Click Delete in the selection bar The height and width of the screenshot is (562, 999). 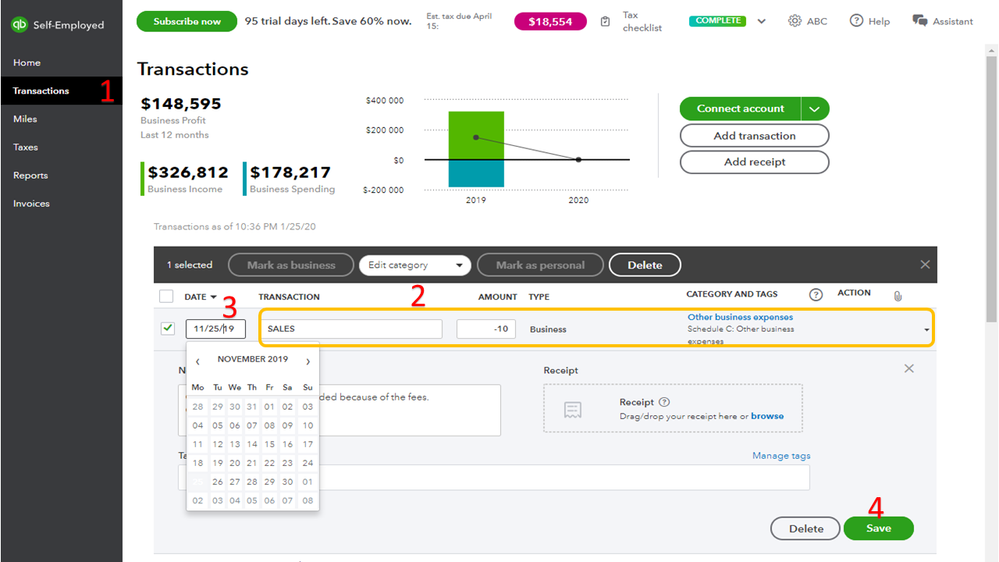[645, 265]
